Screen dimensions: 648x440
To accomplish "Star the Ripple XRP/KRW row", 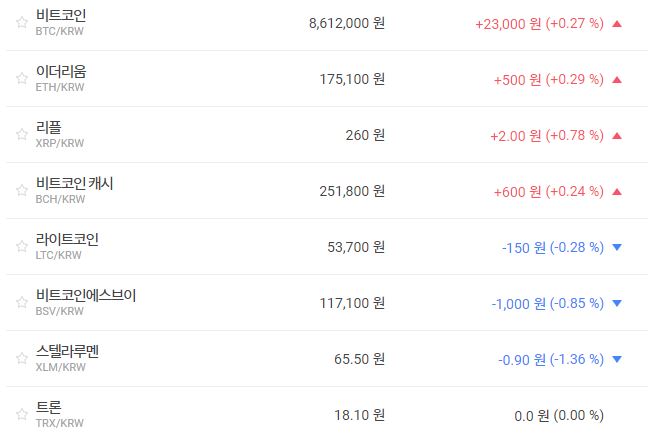I will pyautogui.click(x=21, y=134).
